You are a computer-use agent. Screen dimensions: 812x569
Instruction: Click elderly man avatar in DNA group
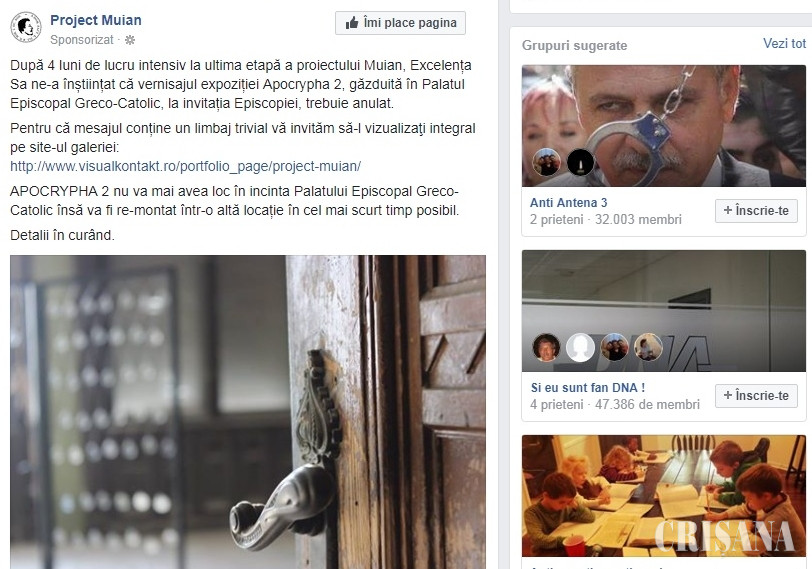click(x=546, y=347)
